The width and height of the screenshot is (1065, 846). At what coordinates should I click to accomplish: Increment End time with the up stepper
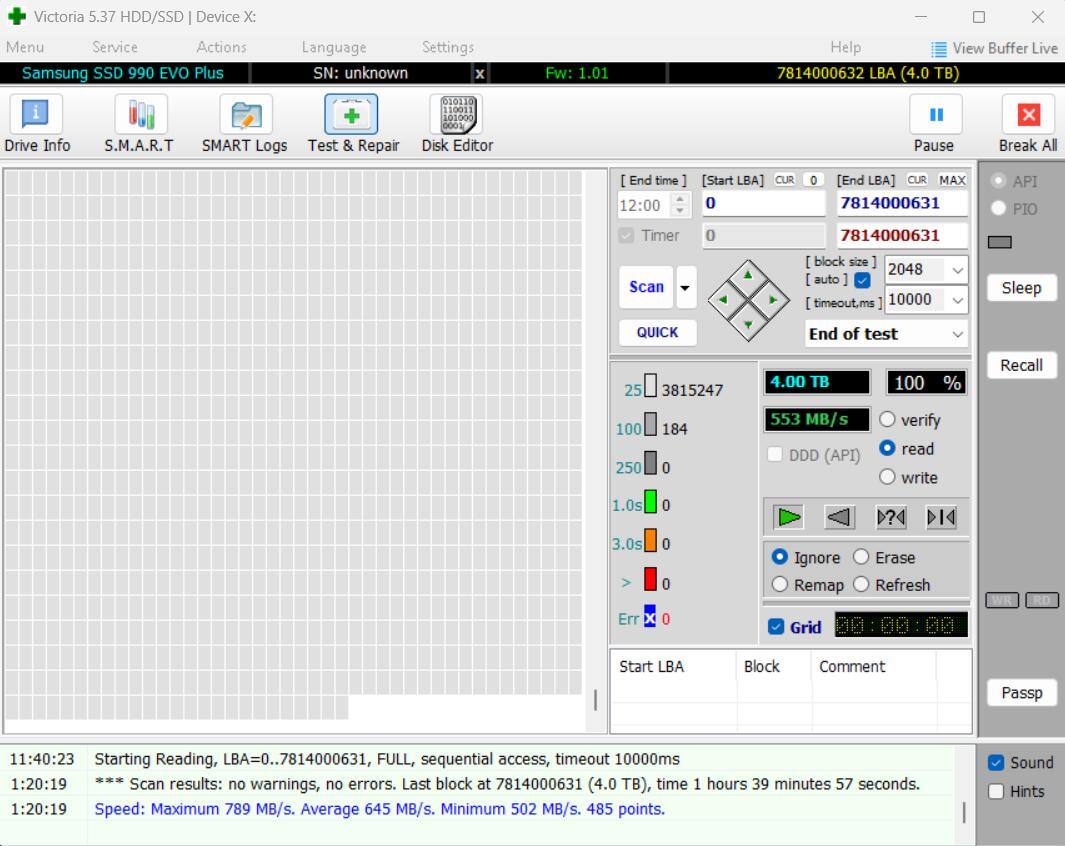tap(677, 198)
